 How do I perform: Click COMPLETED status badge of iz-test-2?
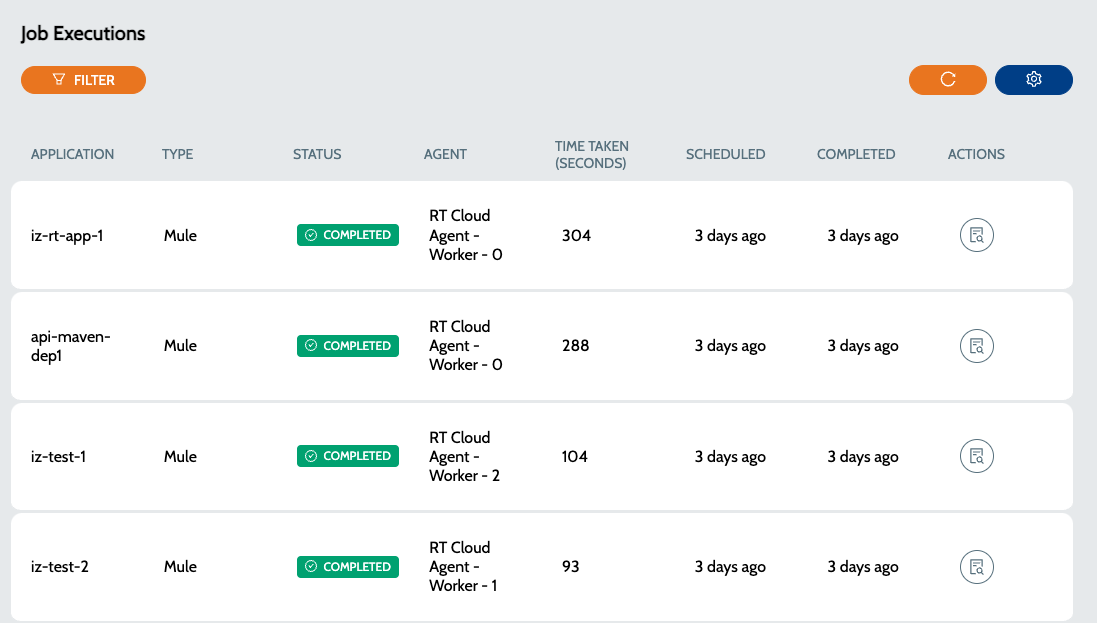[348, 566]
